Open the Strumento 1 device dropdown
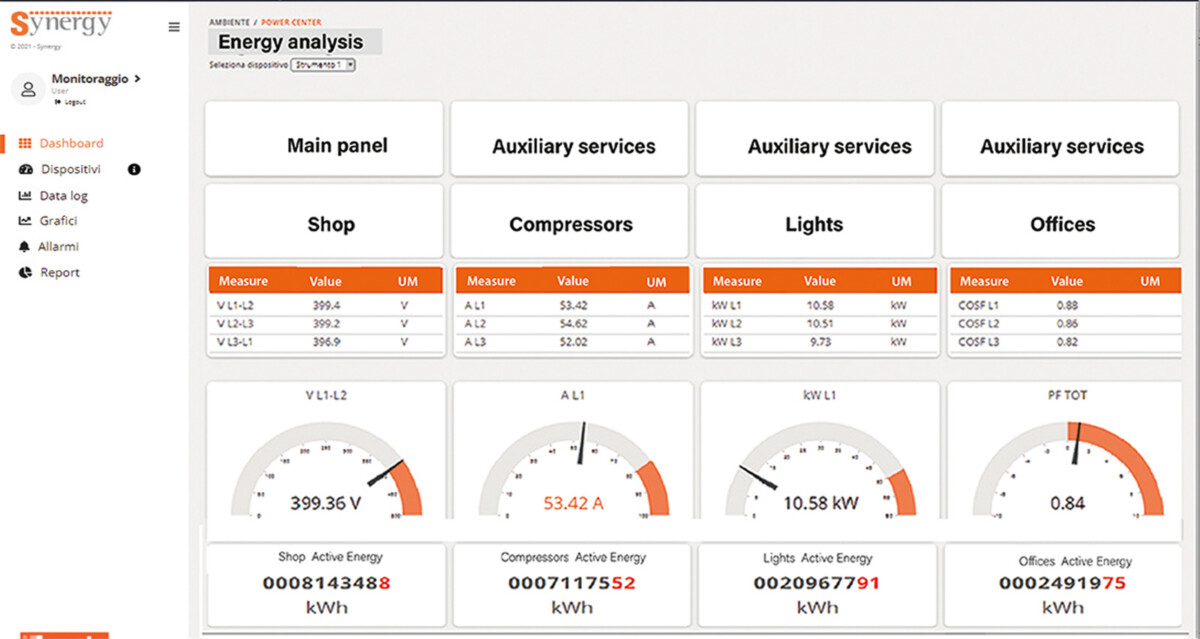This screenshot has width=1200, height=639. tap(323, 65)
